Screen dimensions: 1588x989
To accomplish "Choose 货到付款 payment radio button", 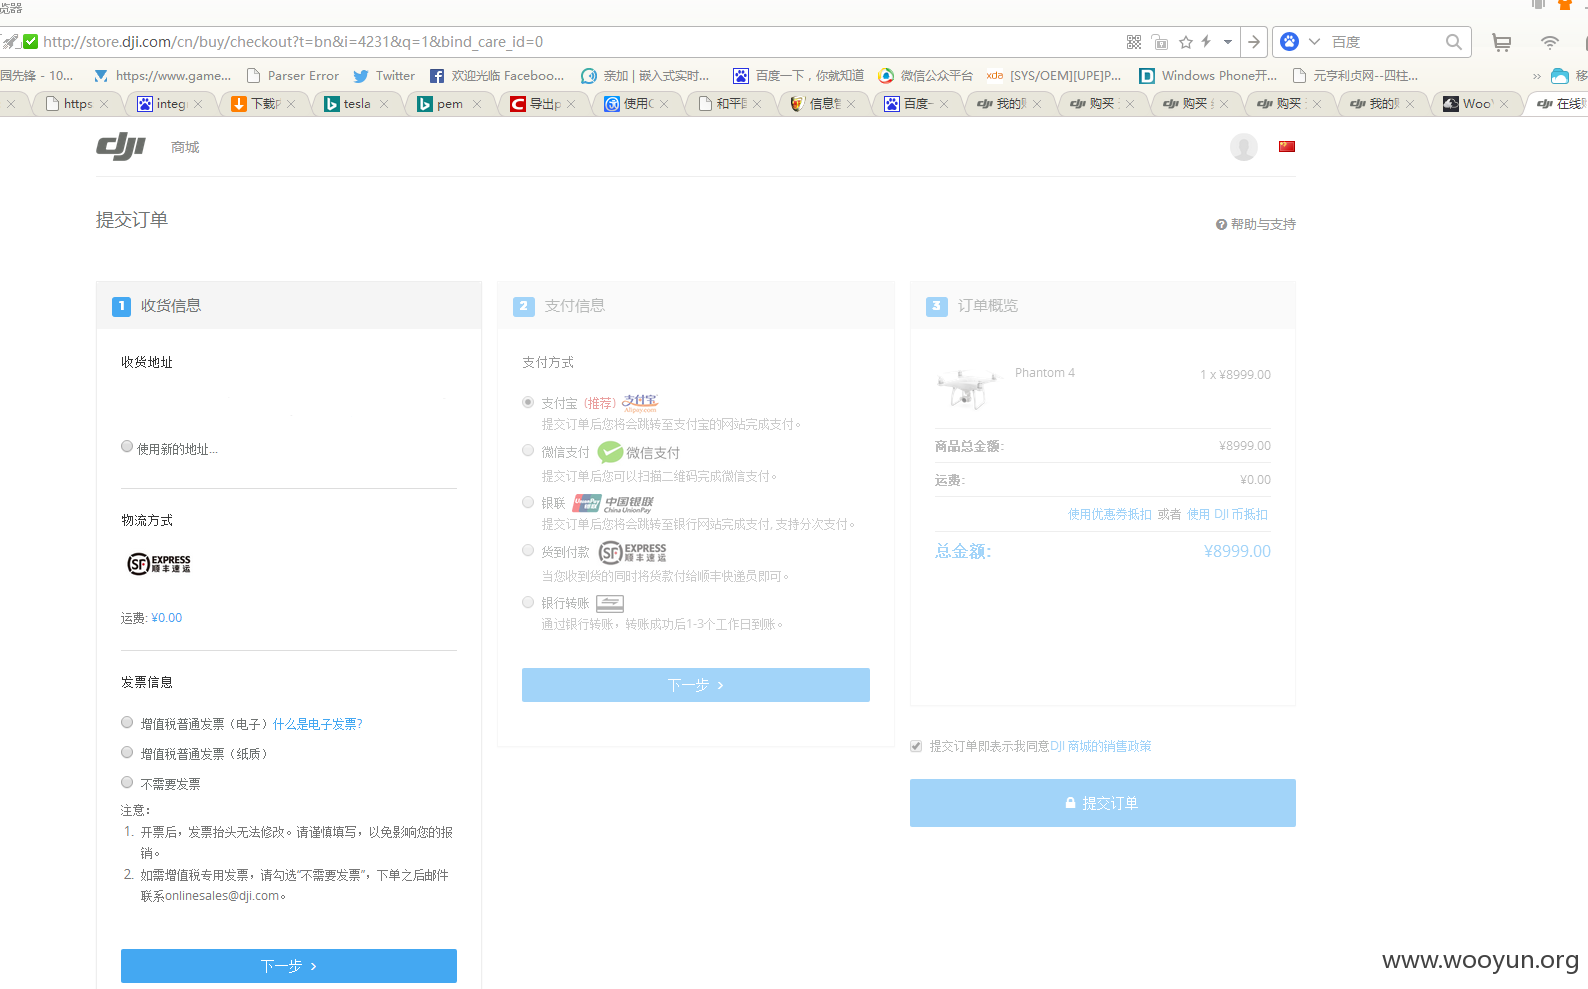I will [x=528, y=550].
